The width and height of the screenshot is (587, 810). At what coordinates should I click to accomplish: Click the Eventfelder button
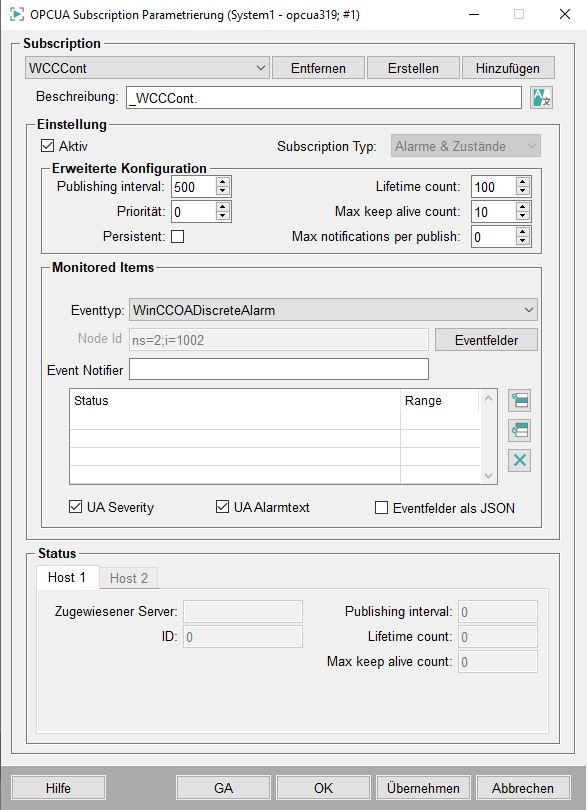pos(486,340)
